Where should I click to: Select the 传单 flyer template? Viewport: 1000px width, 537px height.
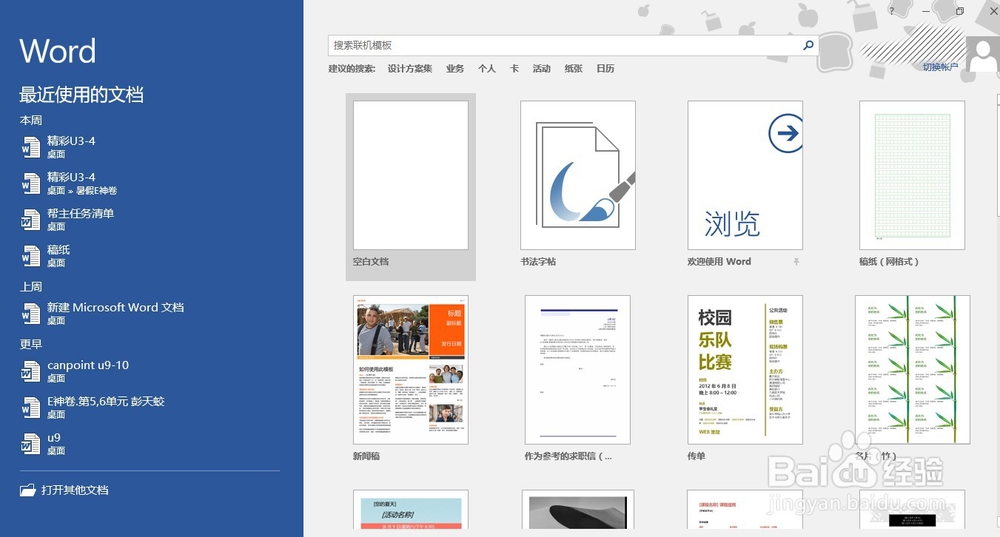(x=745, y=370)
